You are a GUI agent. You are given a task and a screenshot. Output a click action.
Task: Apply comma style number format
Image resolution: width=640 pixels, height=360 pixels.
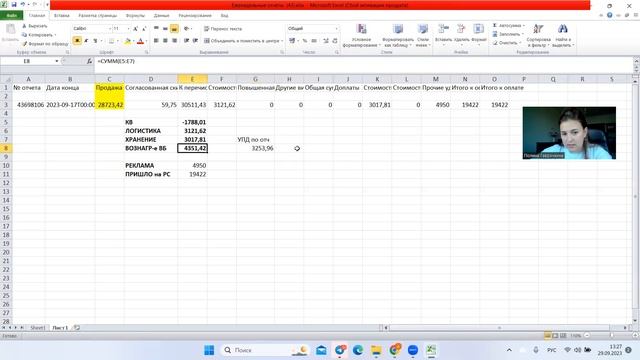click(314, 41)
